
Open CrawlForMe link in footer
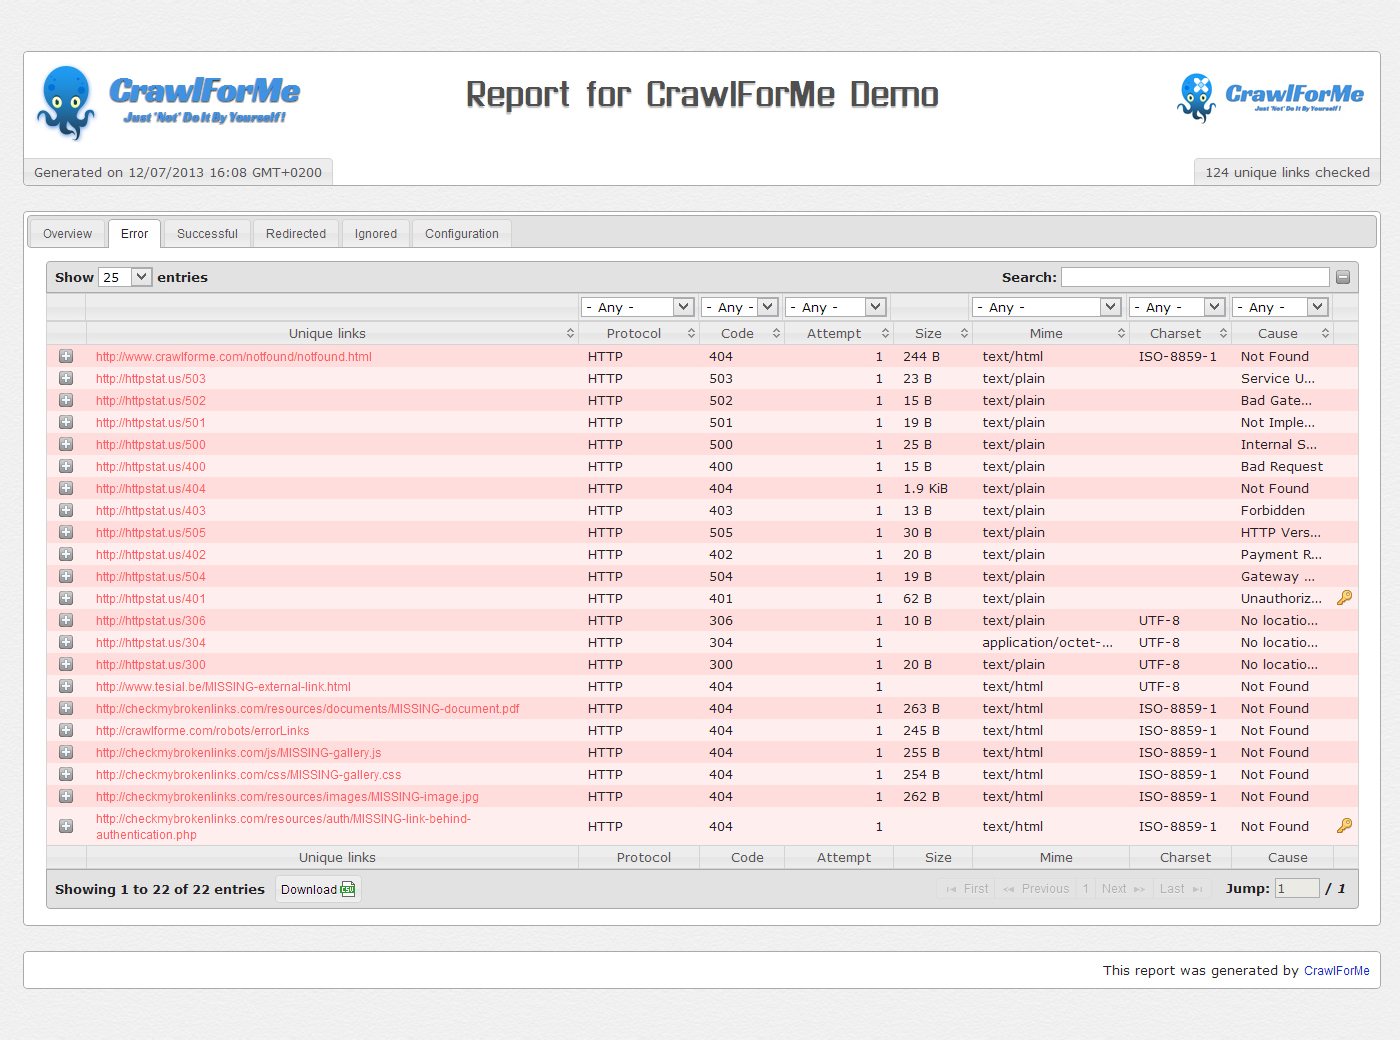pos(1337,971)
